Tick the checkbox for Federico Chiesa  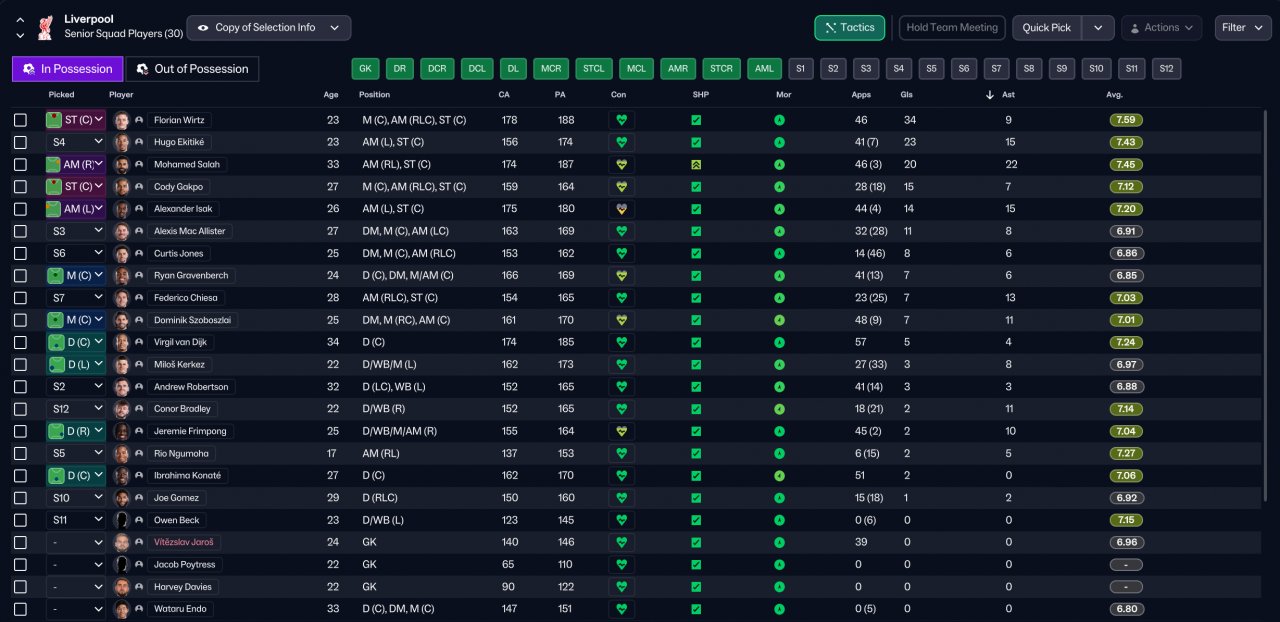20,298
